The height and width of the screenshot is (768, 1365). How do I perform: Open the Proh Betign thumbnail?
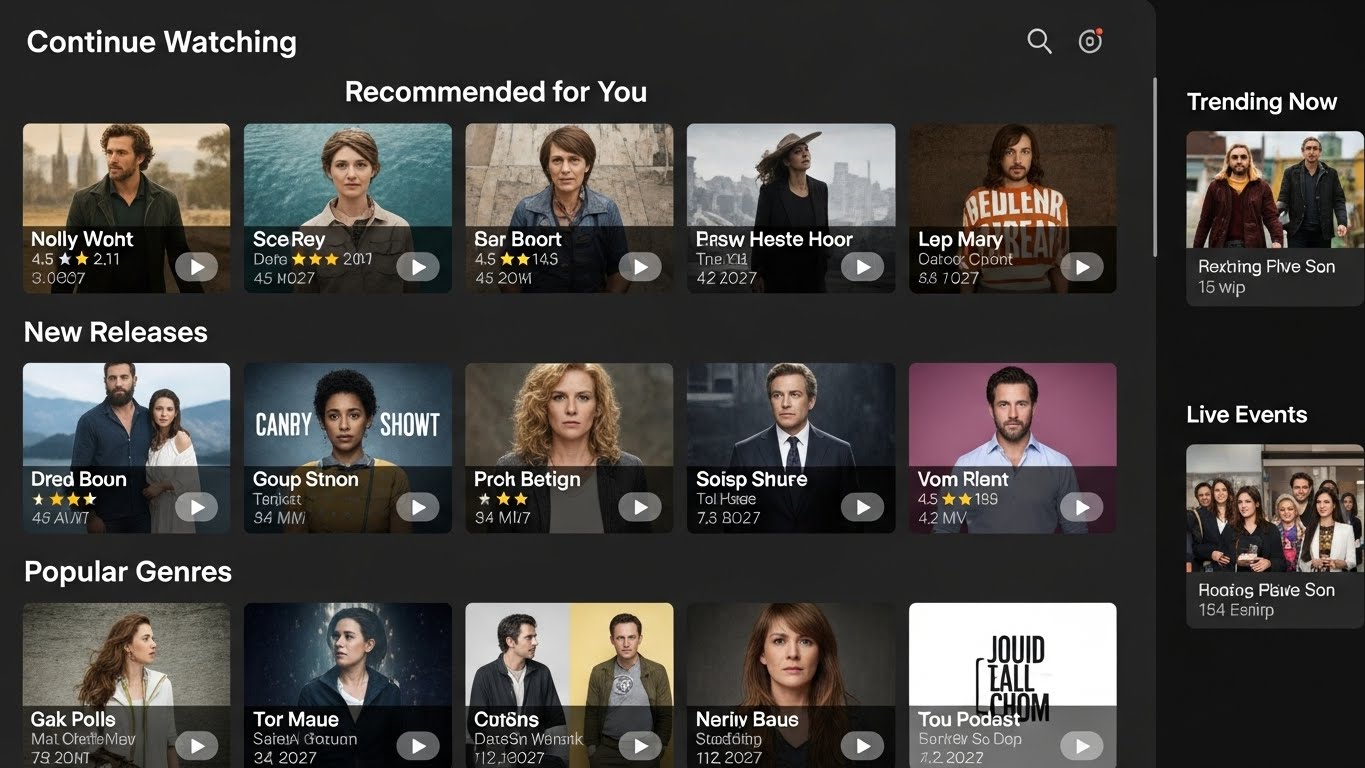[569, 448]
